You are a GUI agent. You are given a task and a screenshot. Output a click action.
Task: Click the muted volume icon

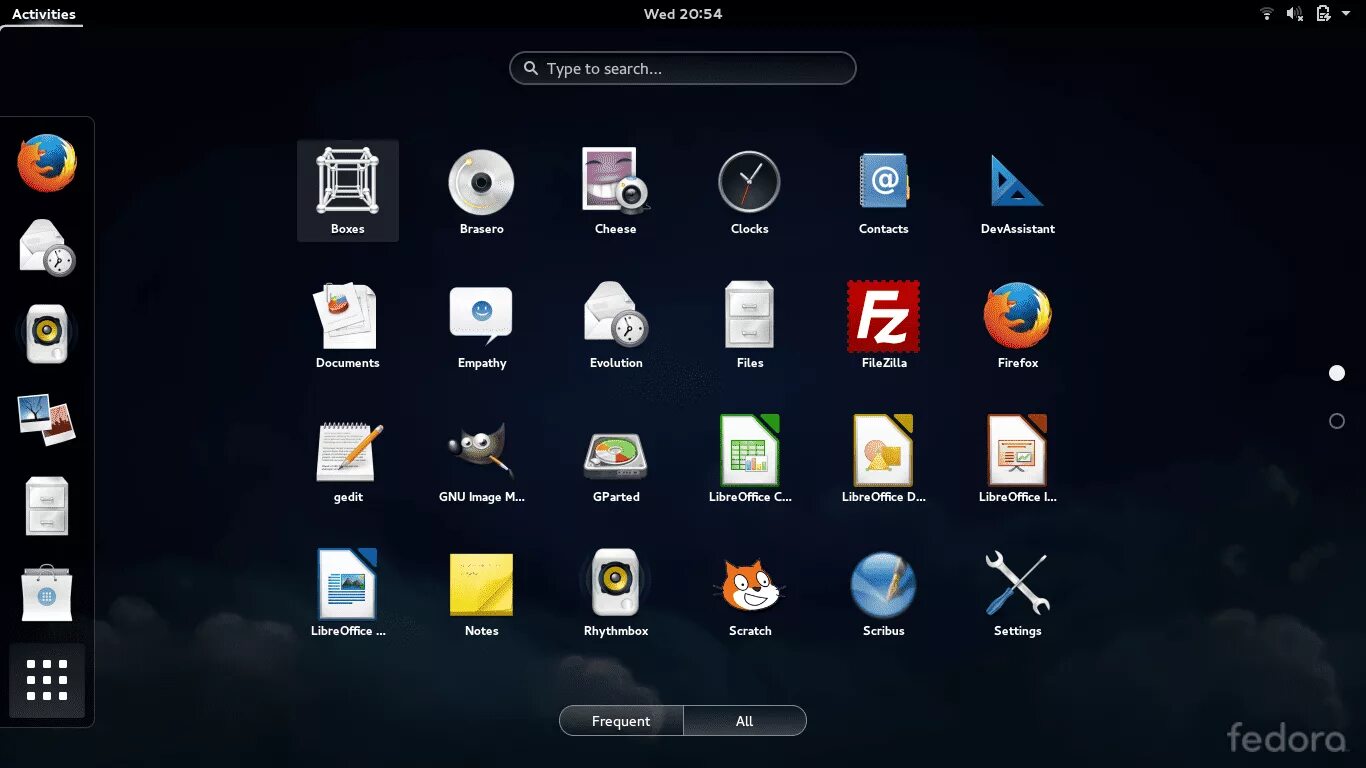click(1295, 14)
